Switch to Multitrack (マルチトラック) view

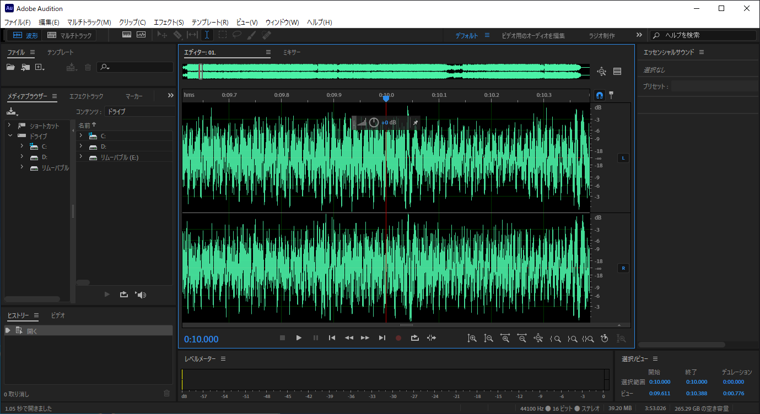pos(69,35)
